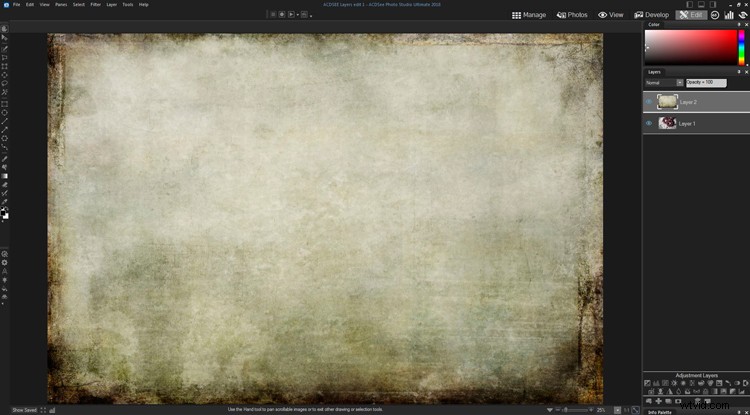Open the 365 icon in mode bar
The image size is (750, 415).
715,15
